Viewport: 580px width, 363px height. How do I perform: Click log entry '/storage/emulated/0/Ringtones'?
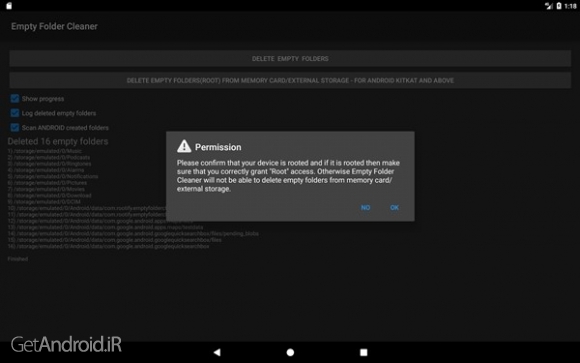click(x=50, y=164)
